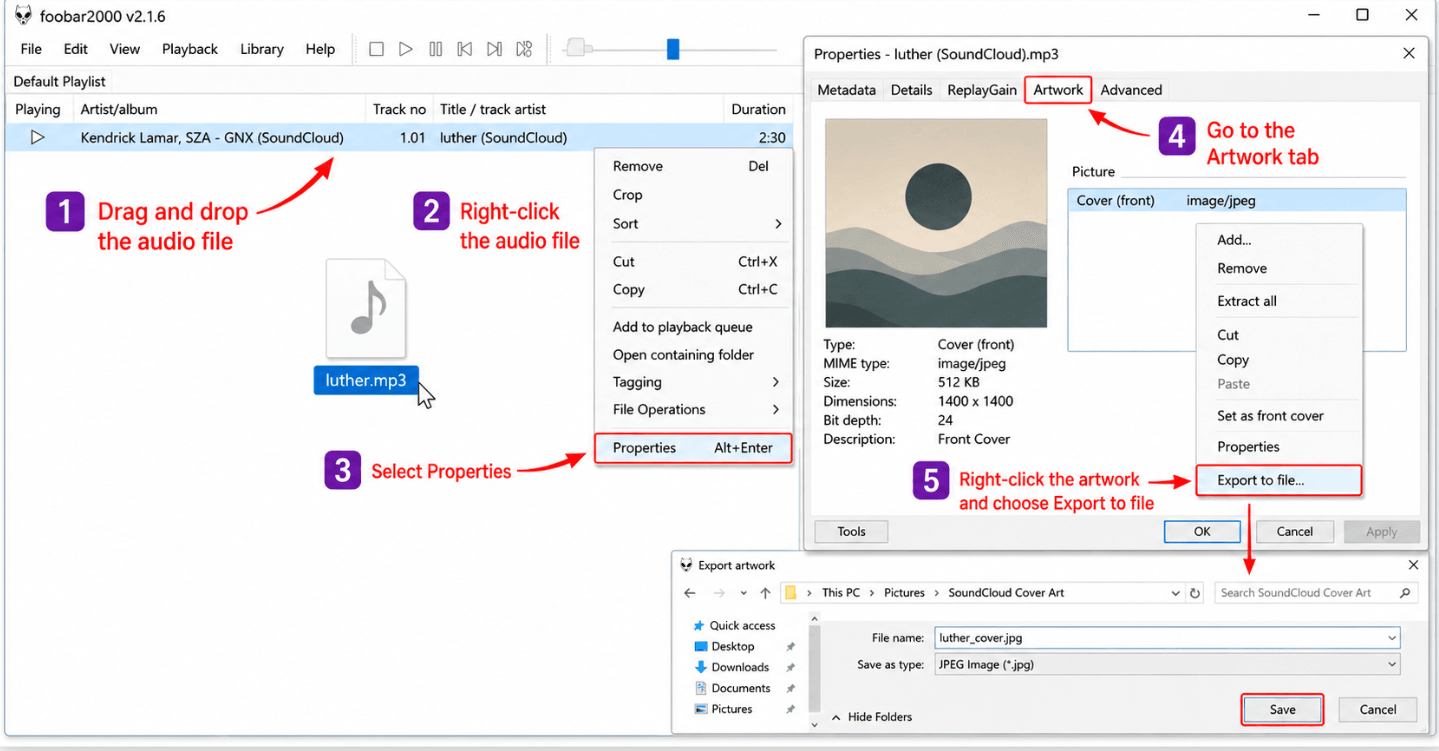Image resolution: width=1439 pixels, height=751 pixels.
Task: Click the pin icon beside Documents
Action: pyautogui.click(x=790, y=689)
